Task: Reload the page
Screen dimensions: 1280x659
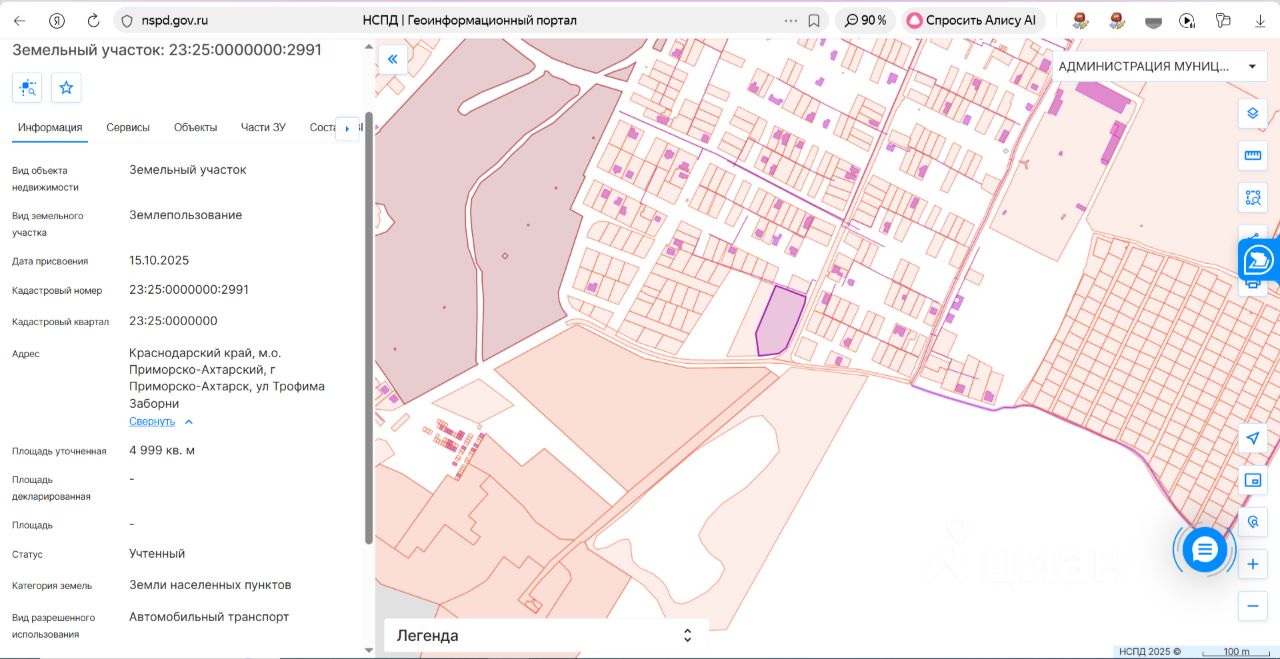Action: tap(93, 20)
